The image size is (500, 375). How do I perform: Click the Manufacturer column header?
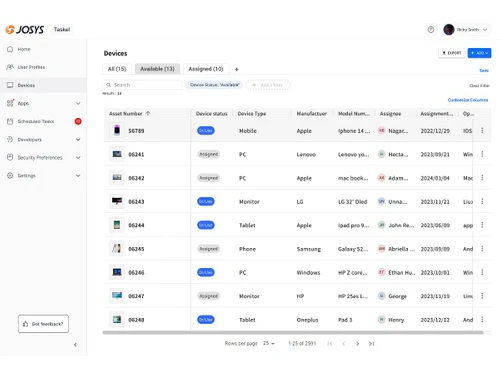[x=312, y=114]
